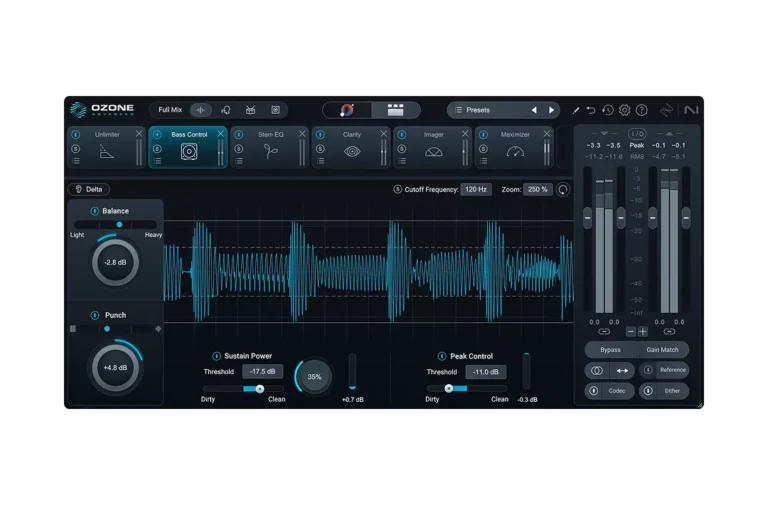Go to the next preset

[551, 110]
